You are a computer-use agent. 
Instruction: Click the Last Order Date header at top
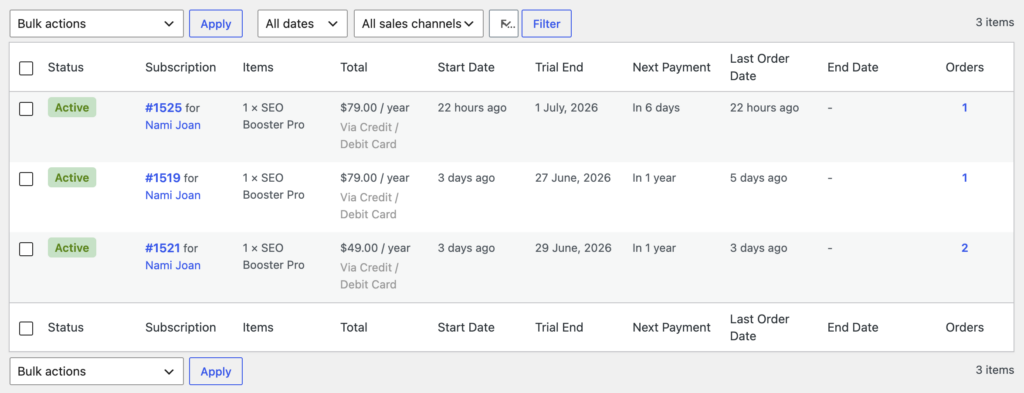pos(760,67)
